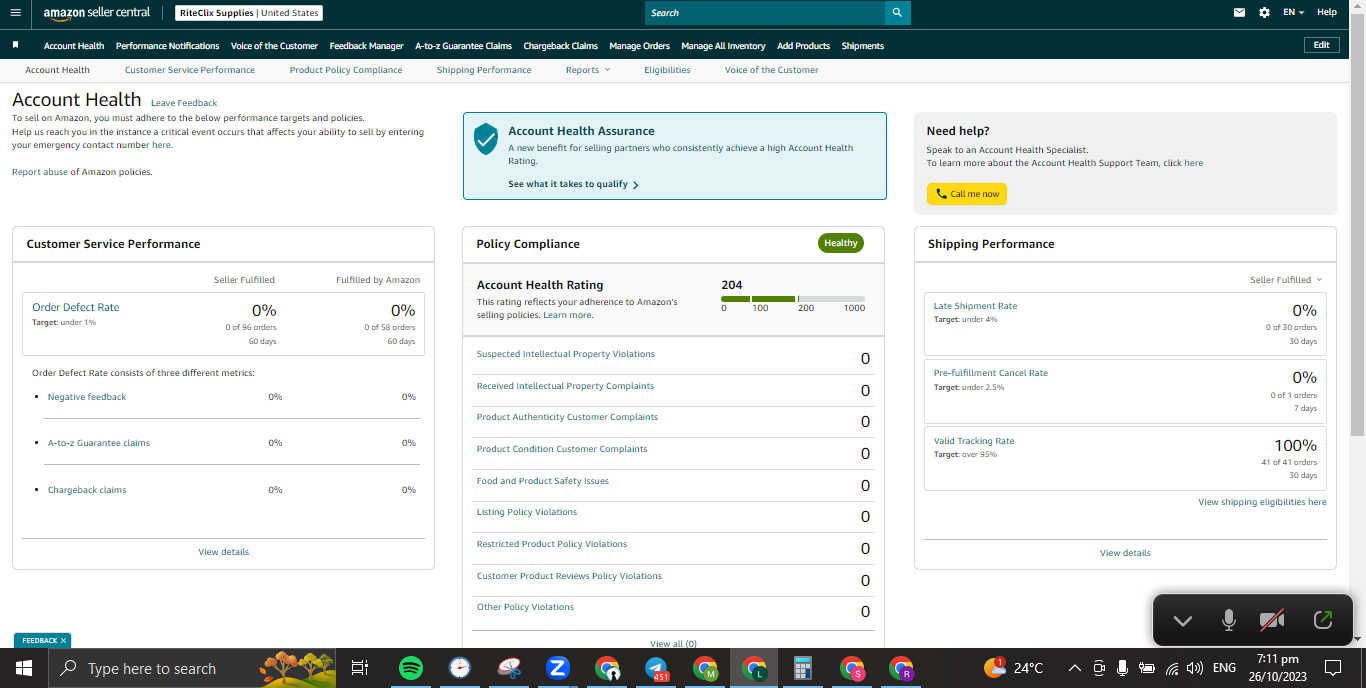1366x688 pixels.
Task: Open the Snipping tool taskbar icon
Action: (509, 668)
